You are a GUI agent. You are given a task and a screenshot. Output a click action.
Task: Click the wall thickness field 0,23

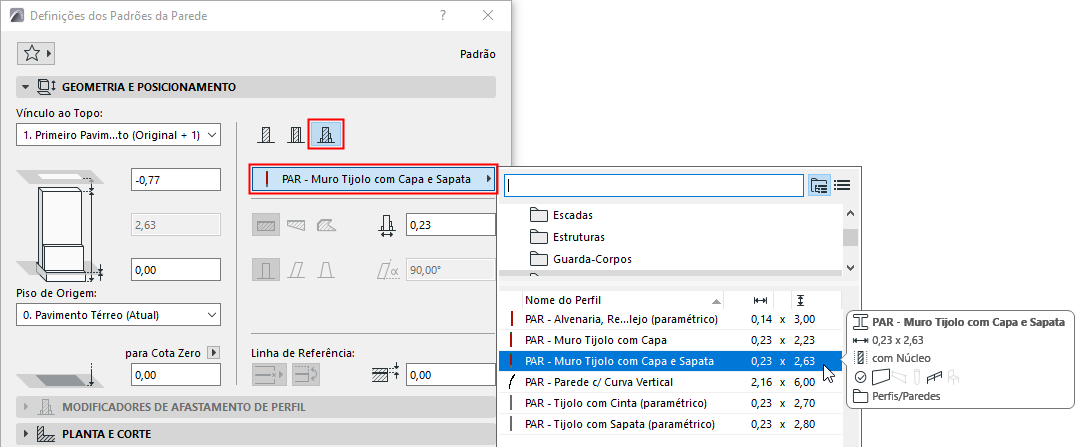[x=451, y=225]
